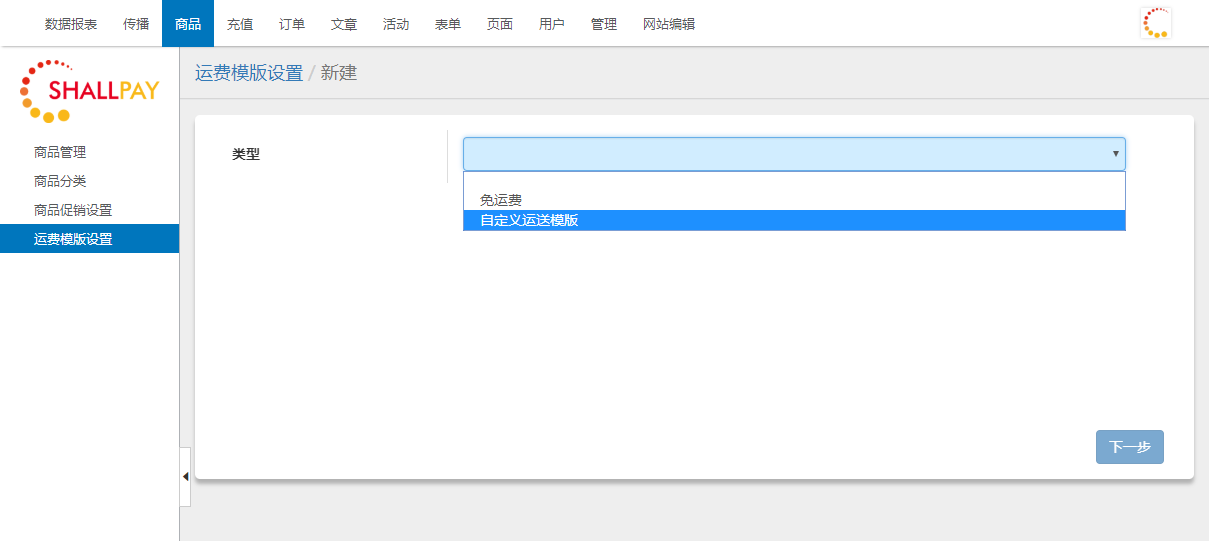Viewport: 1209px width, 541px height.
Task: Navigate to 用户 top menu
Action: coord(552,24)
